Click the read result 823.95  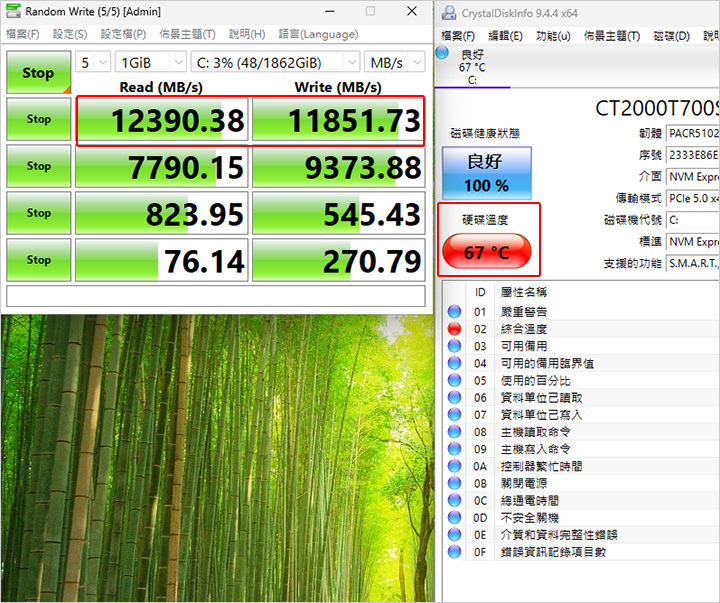162,213
